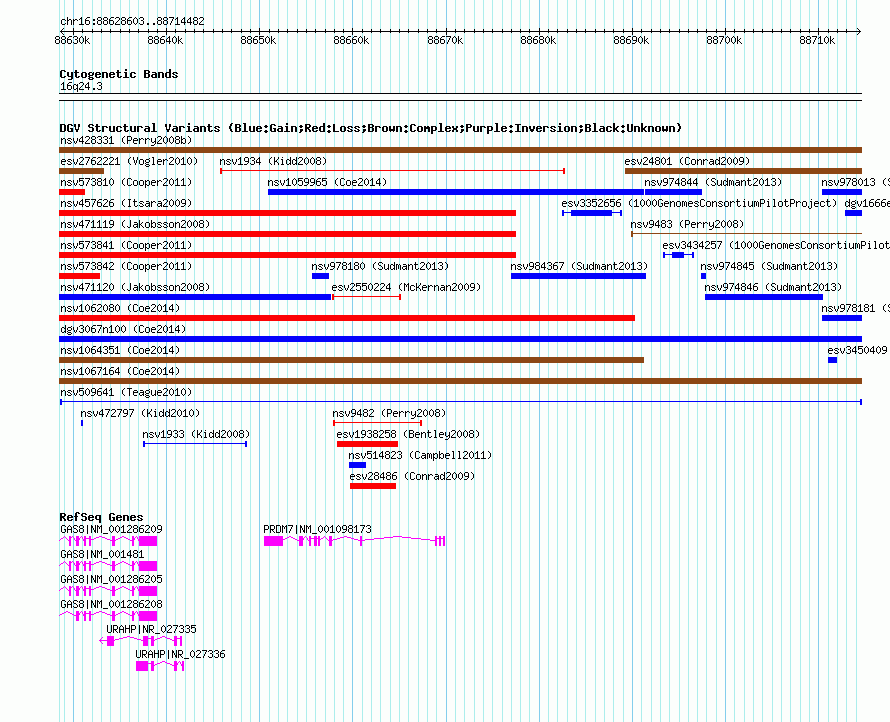
Task: Click the esv24801 (Conrad2009) complex variant label
Action: [x=687, y=161]
